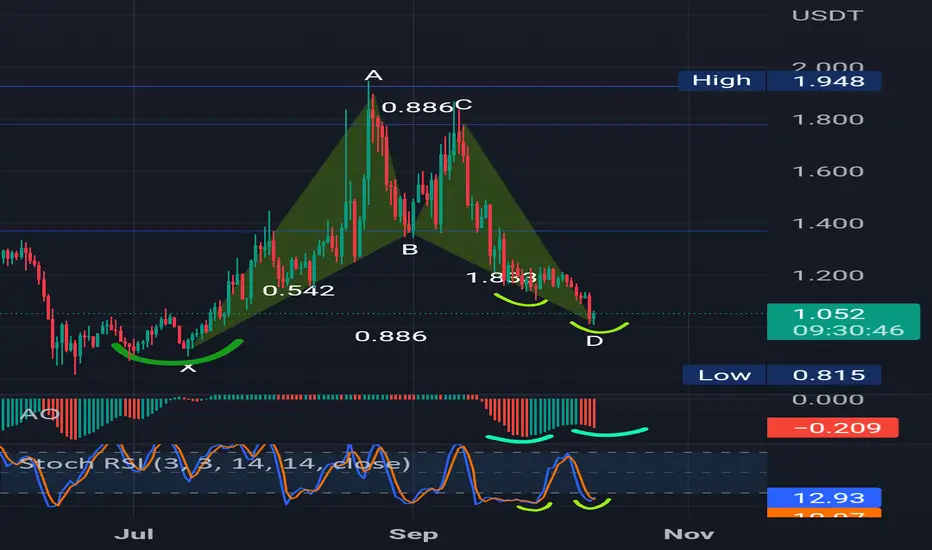Click the 0.886 ratio below point B
Screen dimensions: 932x550
pyautogui.click(x=391, y=337)
